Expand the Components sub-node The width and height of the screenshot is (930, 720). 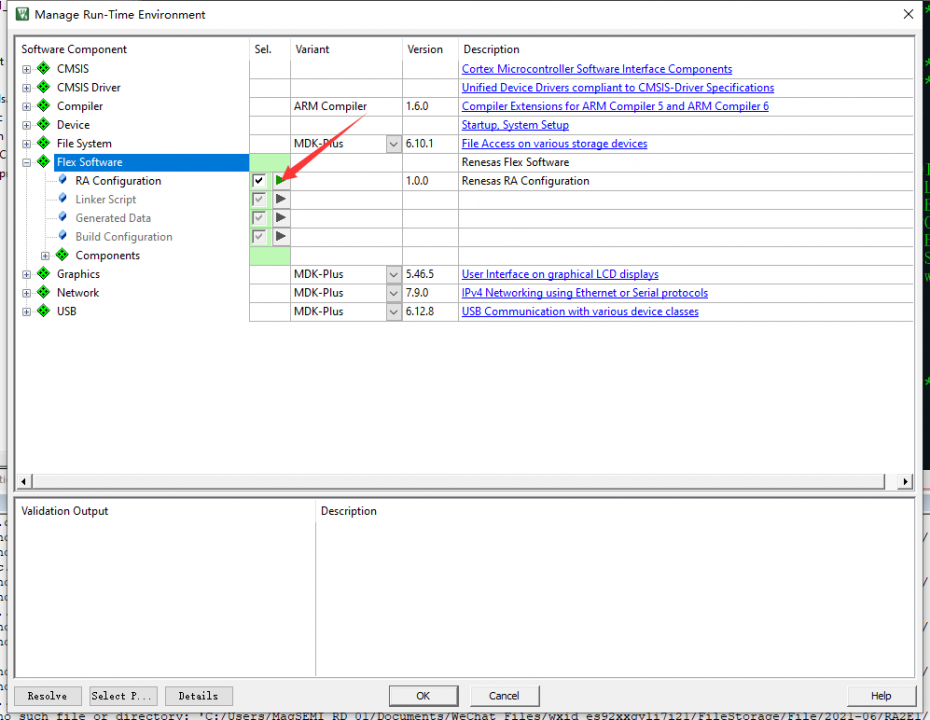pos(45,256)
